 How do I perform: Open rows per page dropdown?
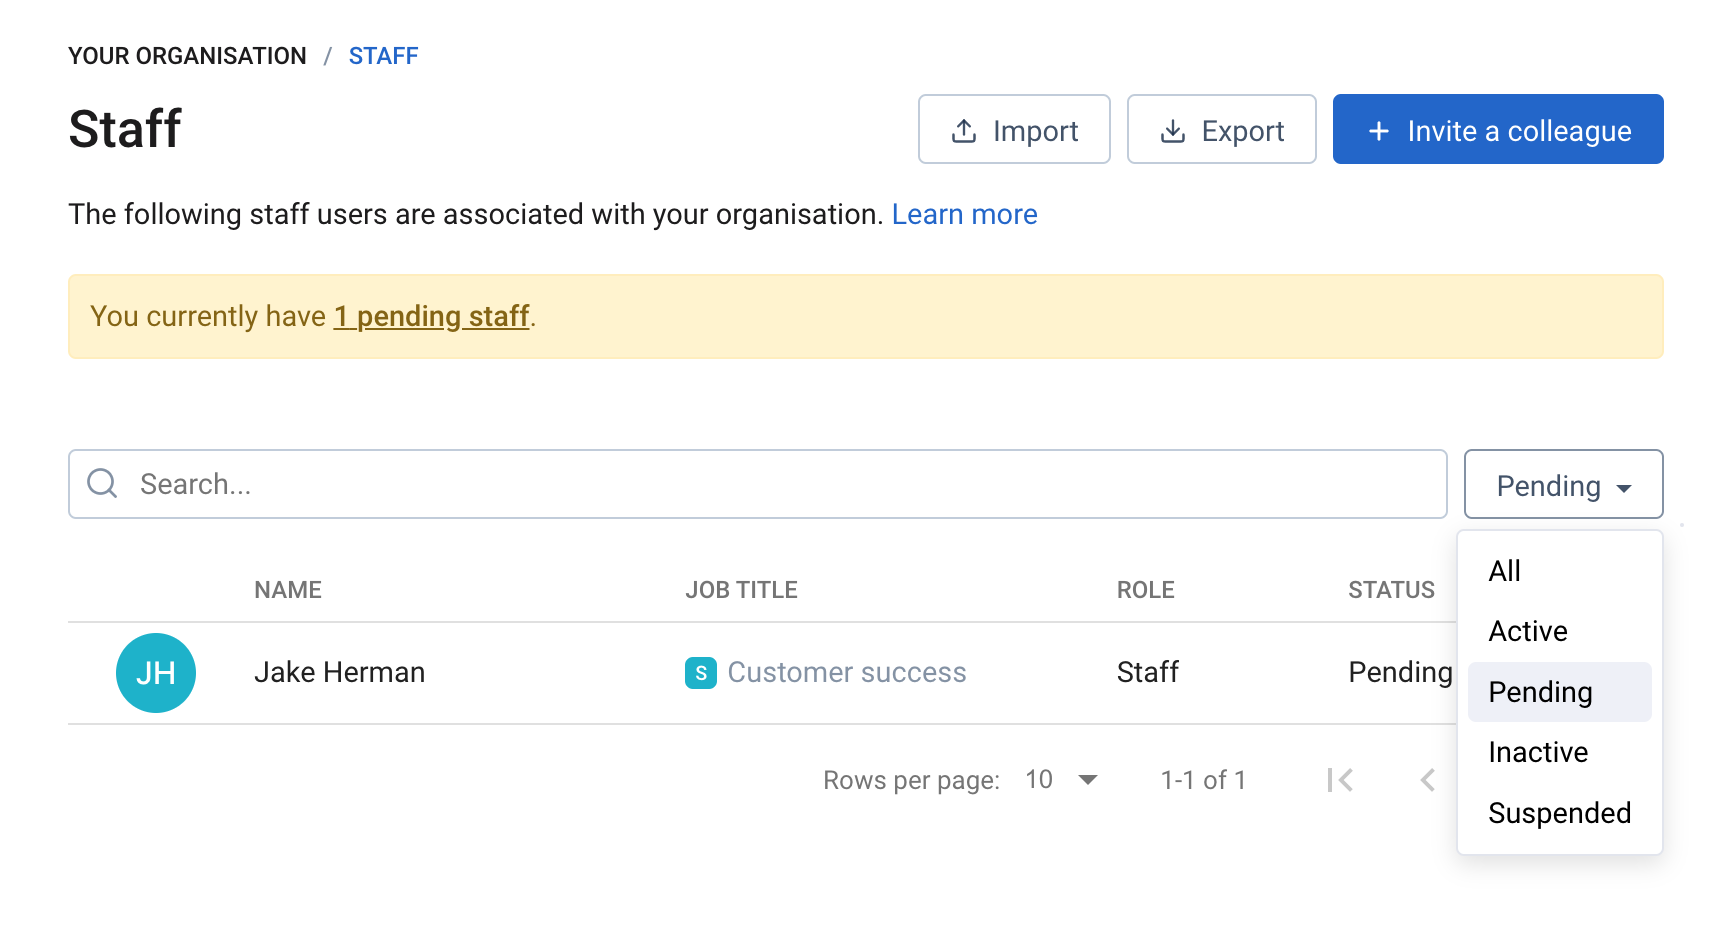click(x=1061, y=780)
